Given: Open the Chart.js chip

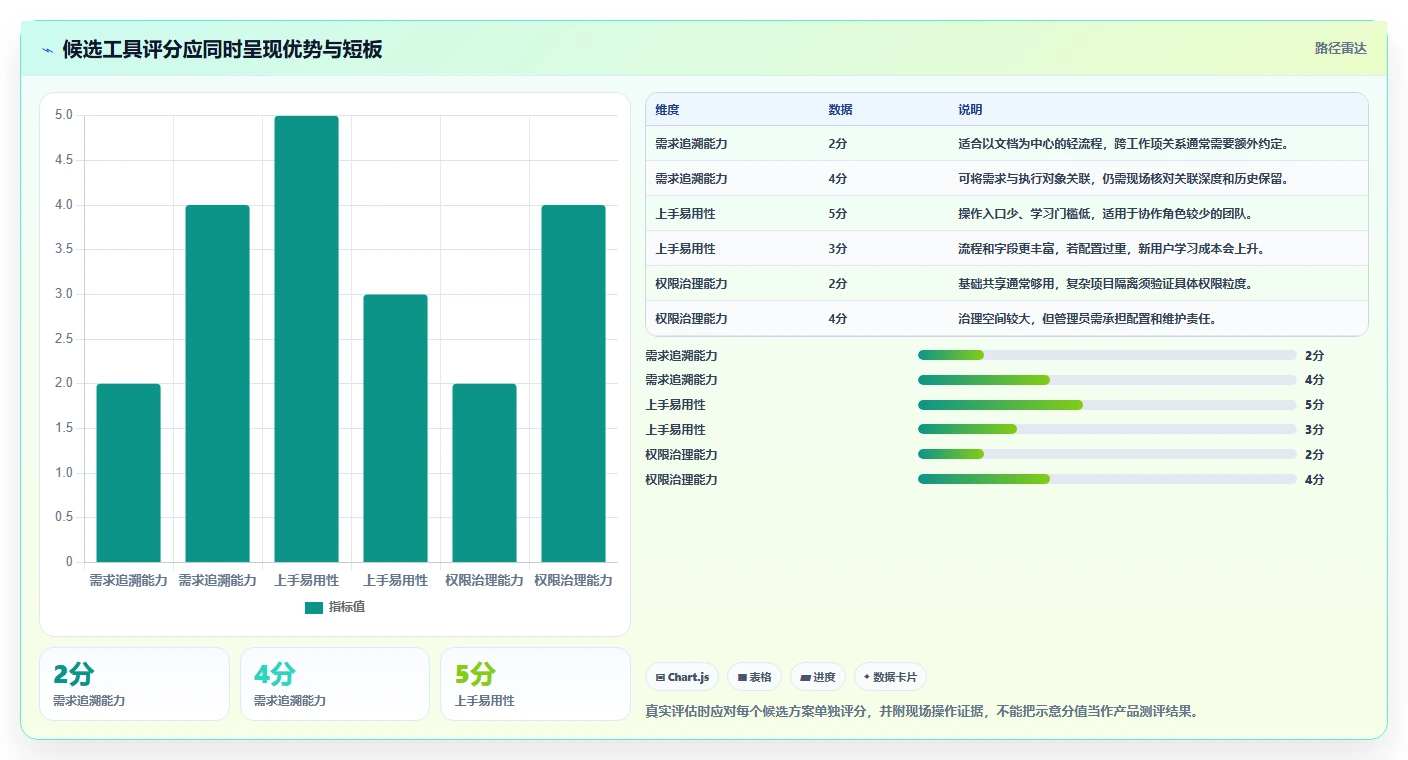Looking at the screenshot, I should 682,677.
